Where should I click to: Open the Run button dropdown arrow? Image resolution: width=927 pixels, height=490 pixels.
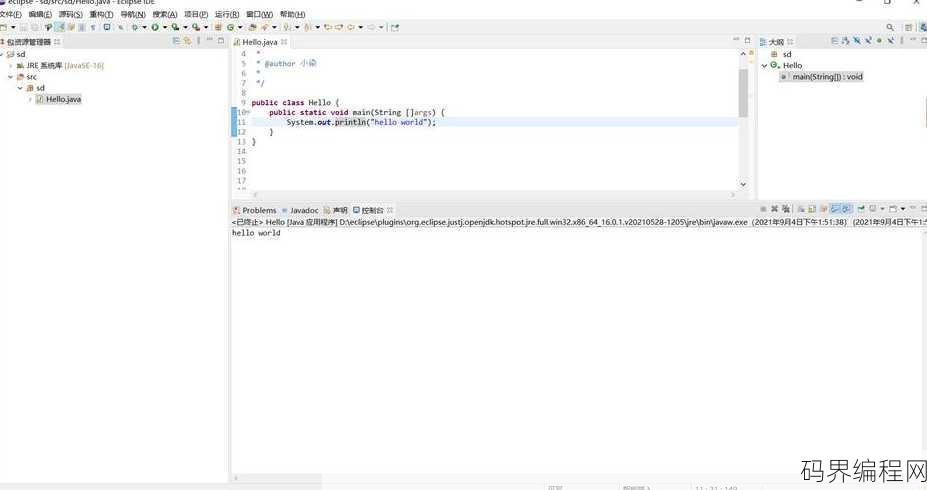point(165,27)
